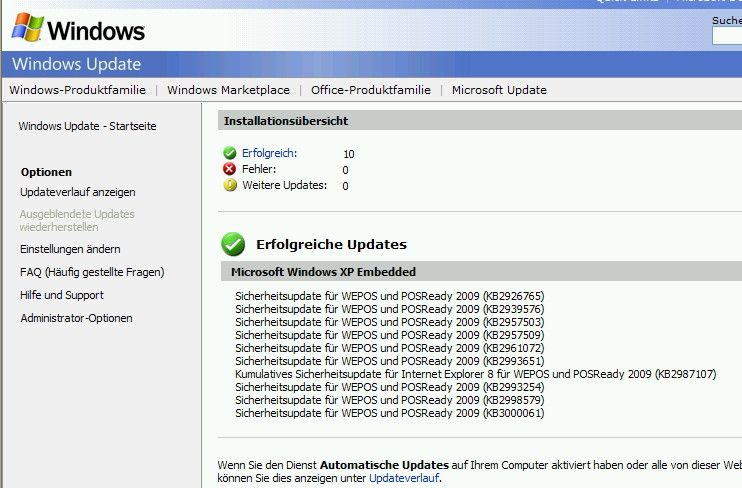Click the large green Erfolgreiche Updates checkmark
The image size is (742, 488).
[233, 244]
